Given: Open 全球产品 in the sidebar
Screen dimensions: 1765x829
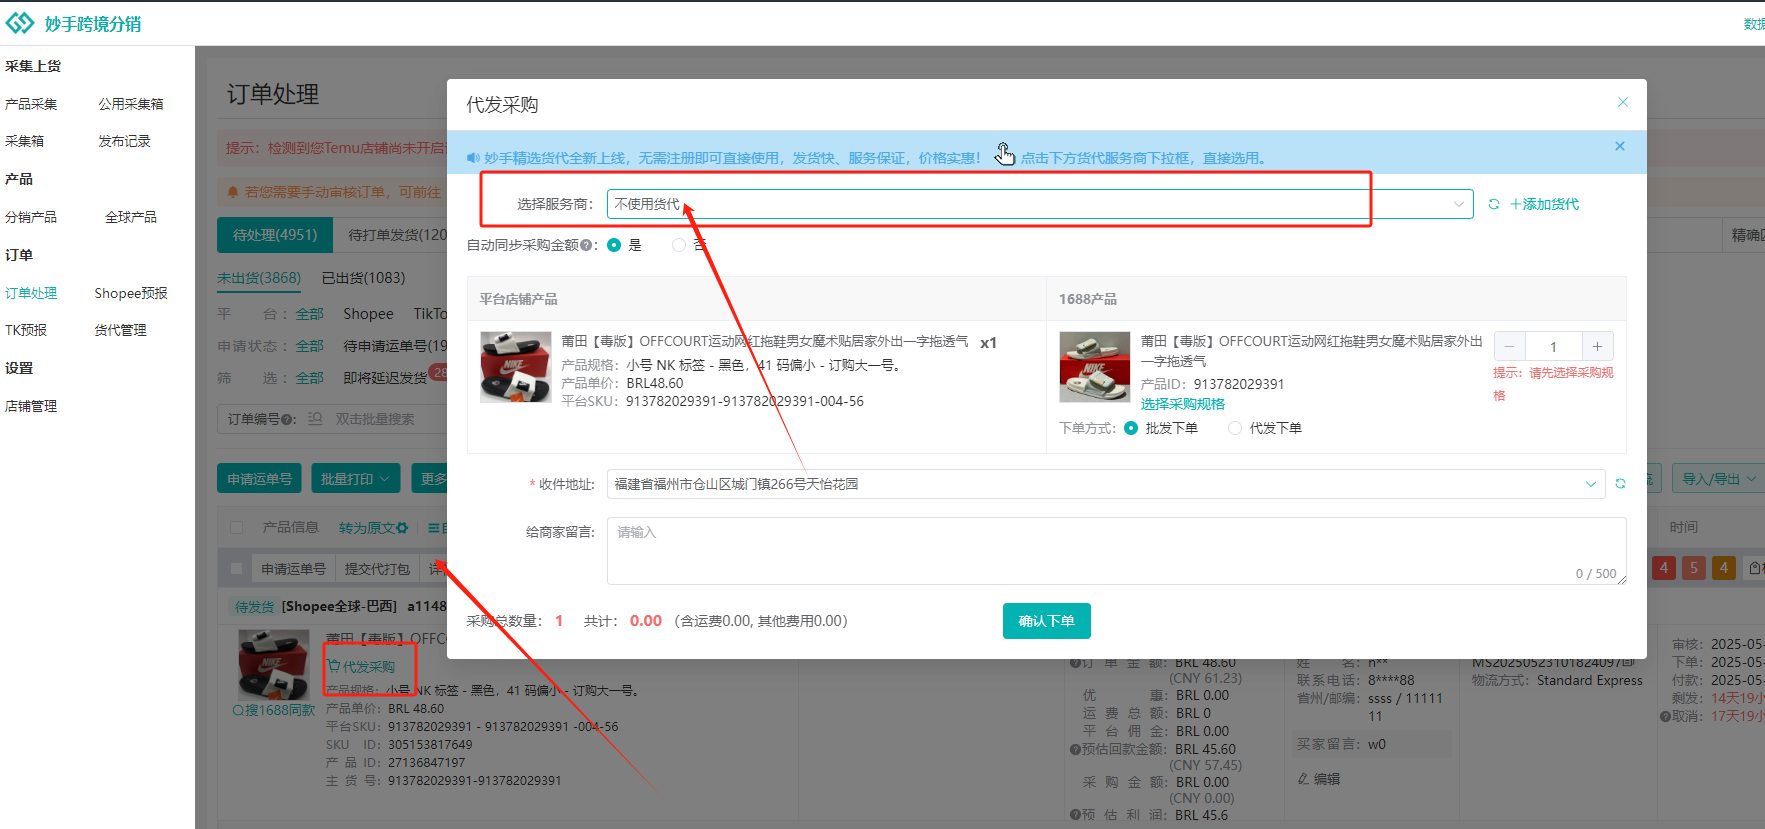Looking at the screenshot, I should (131, 217).
